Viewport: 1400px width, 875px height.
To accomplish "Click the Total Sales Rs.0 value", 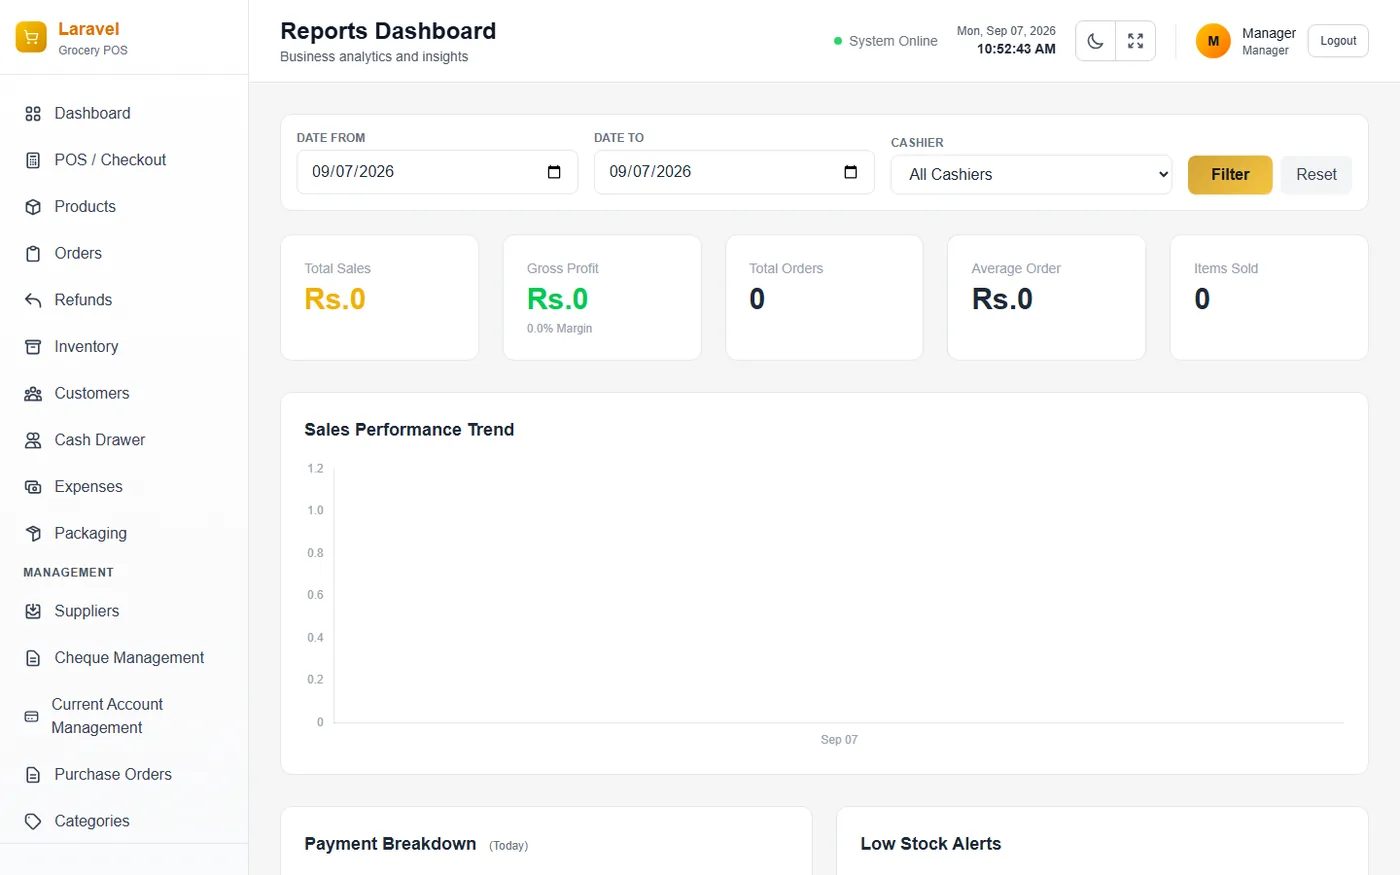I will (335, 299).
